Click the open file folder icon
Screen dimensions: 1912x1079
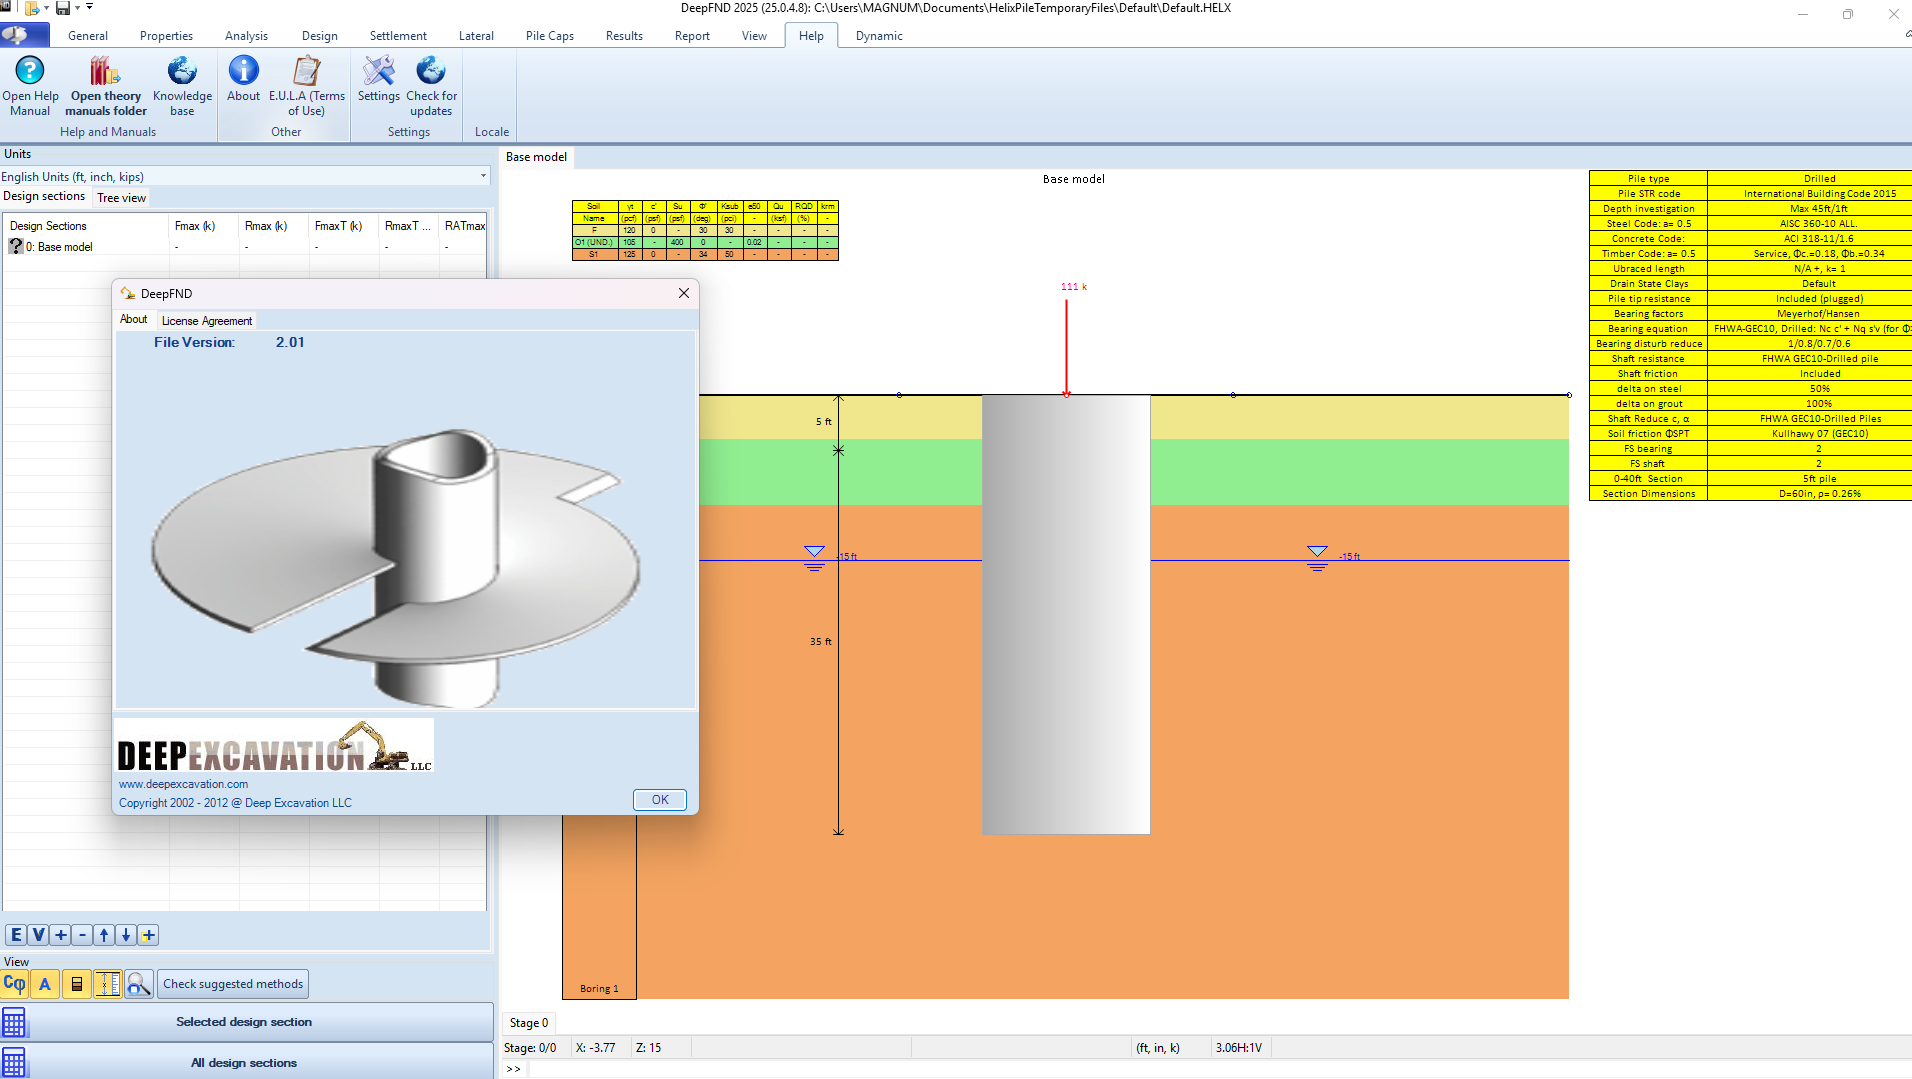pos(32,8)
